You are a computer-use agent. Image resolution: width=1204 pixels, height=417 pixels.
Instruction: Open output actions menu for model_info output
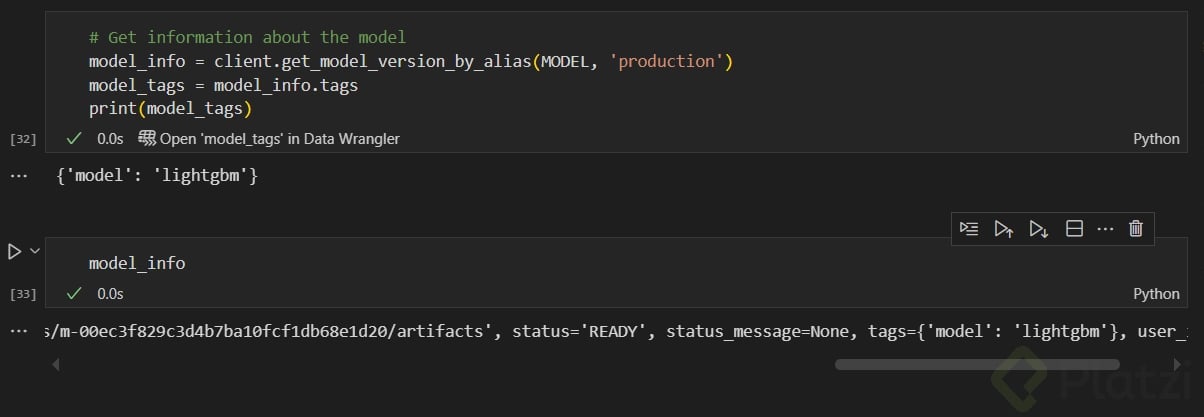coord(16,331)
